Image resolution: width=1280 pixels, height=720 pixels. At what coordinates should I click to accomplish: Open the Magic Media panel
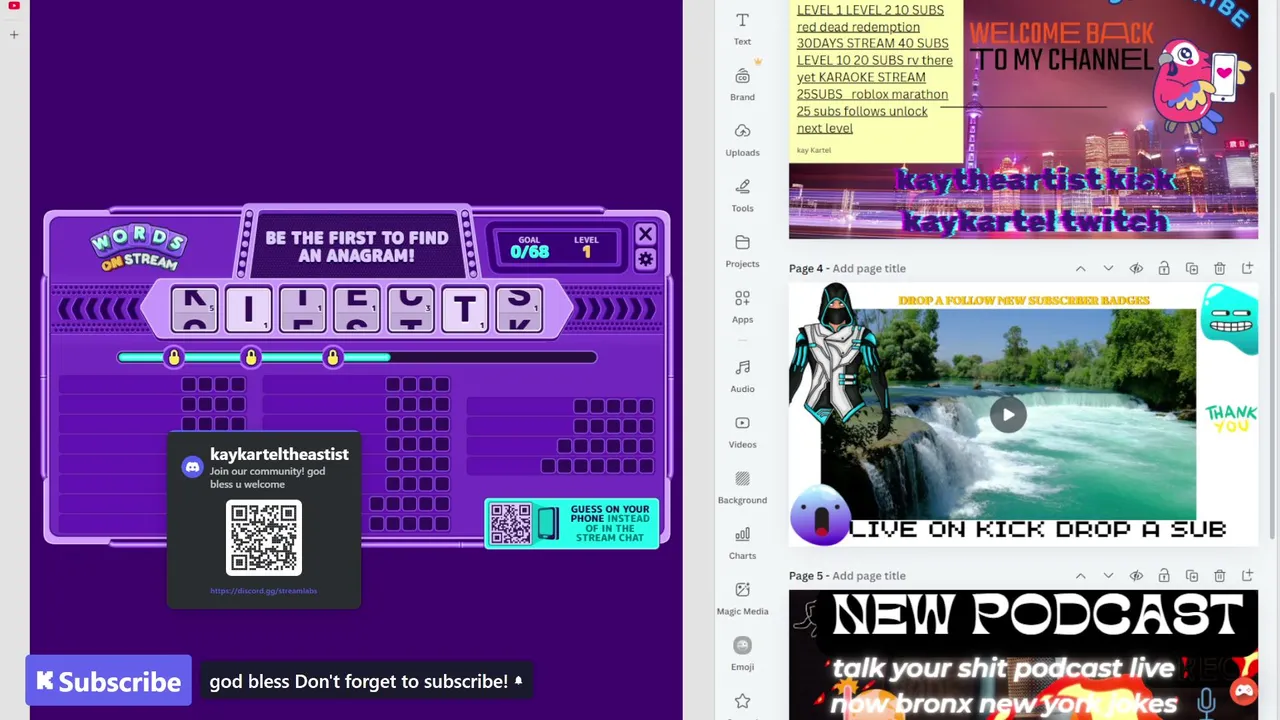coord(742,598)
